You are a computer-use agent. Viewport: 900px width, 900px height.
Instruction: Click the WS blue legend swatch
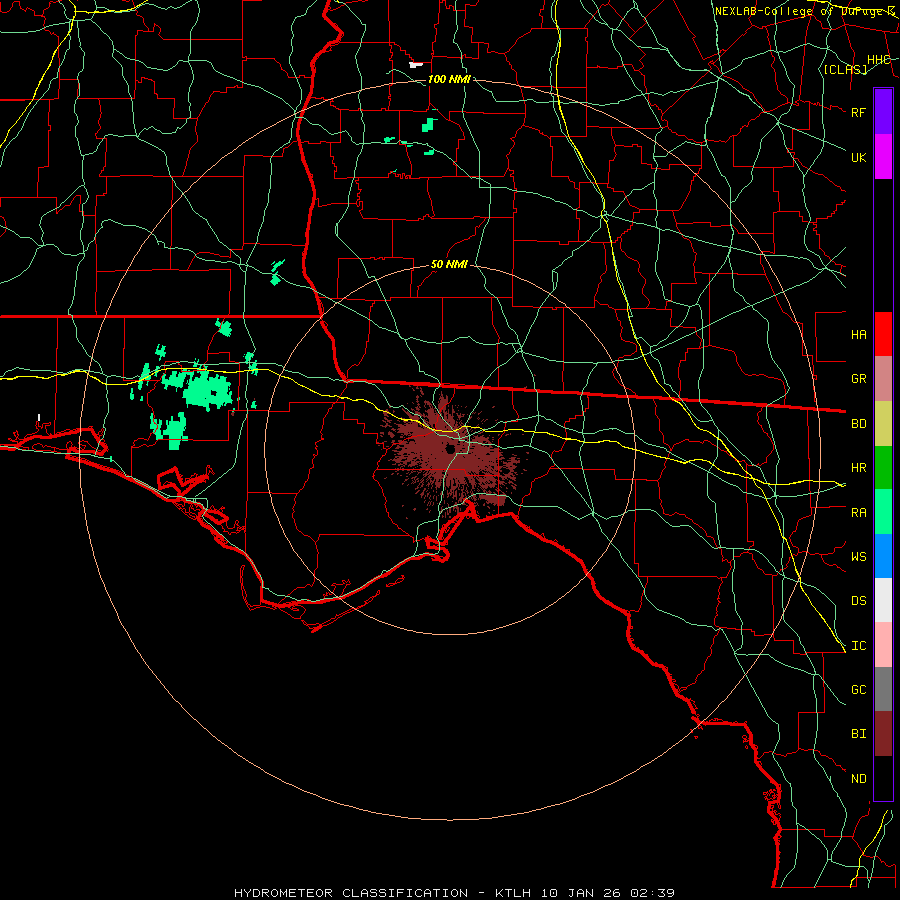click(x=883, y=556)
